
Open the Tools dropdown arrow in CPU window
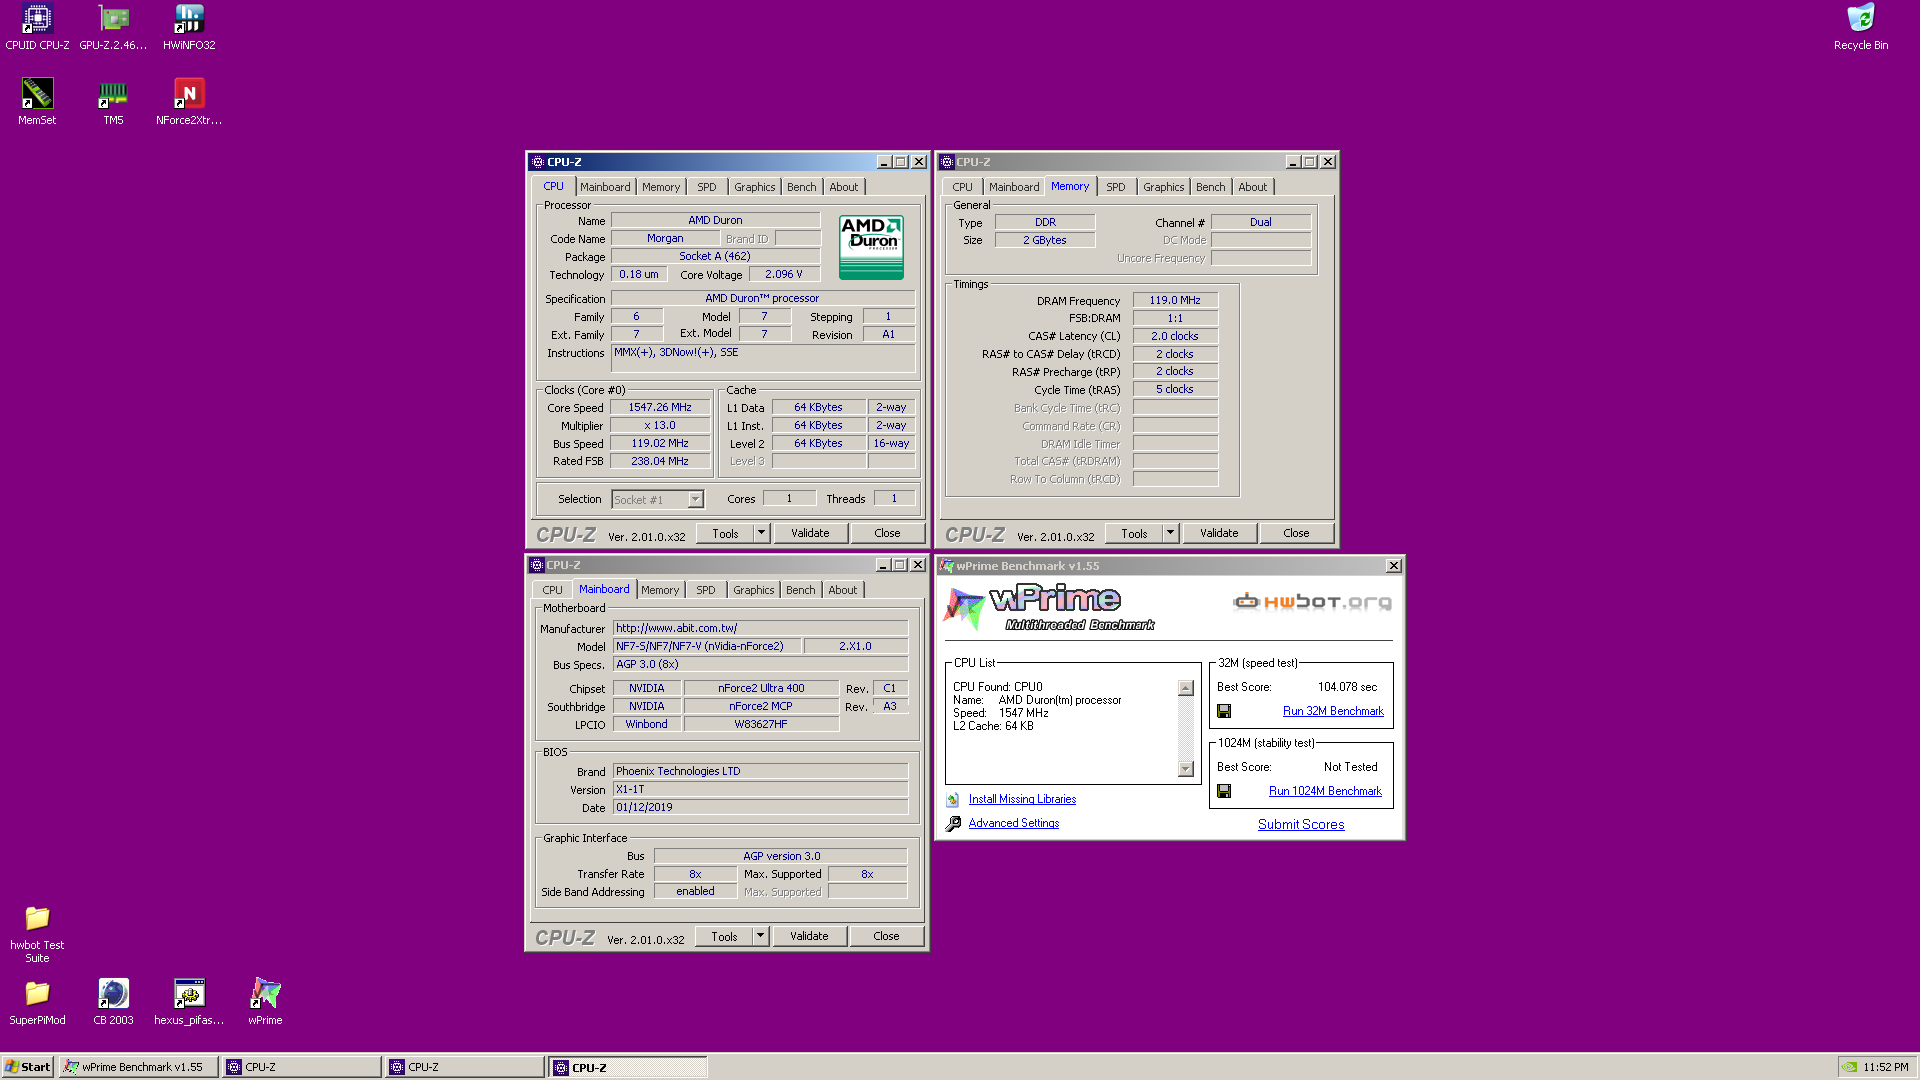[761, 533]
